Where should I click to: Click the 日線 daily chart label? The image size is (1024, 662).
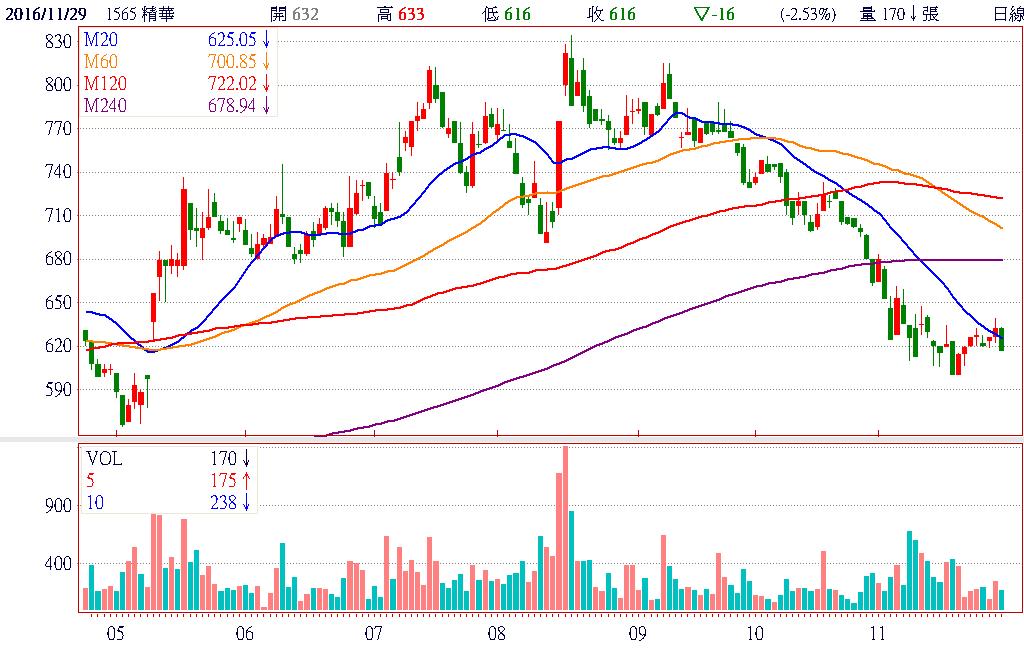[x=1008, y=14]
